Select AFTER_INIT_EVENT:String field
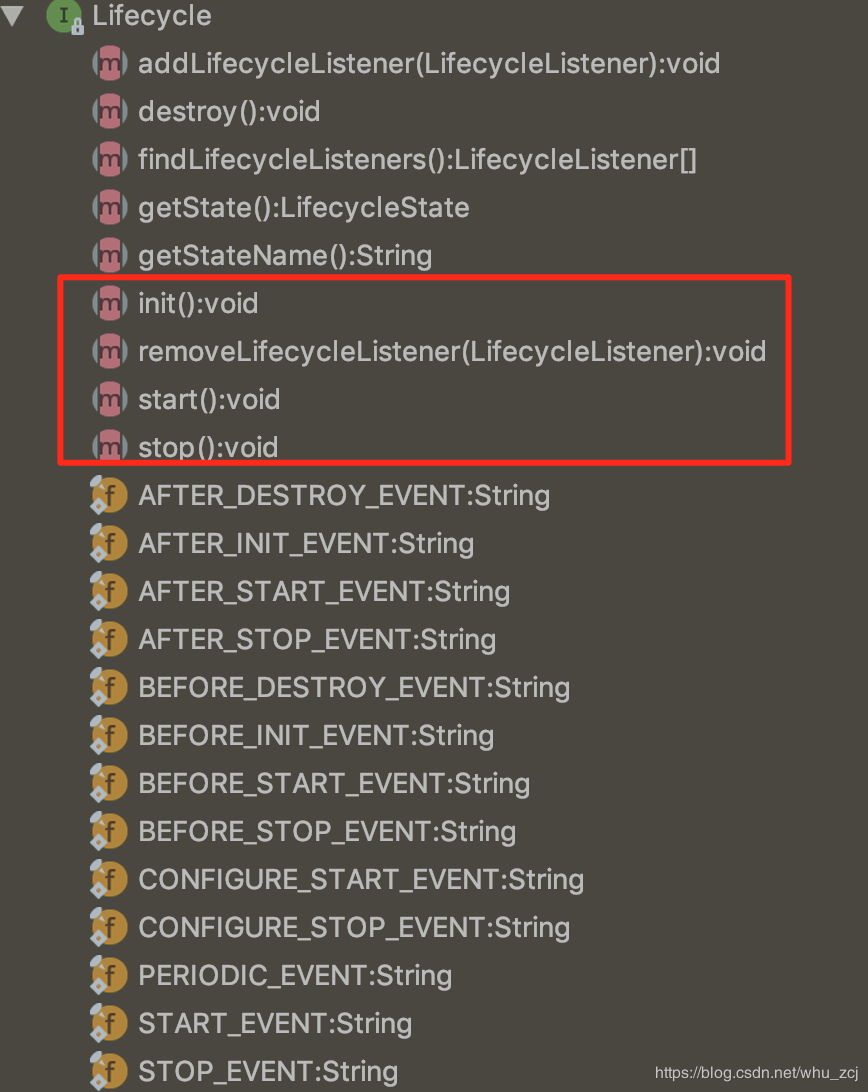This screenshot has width=868, height=1092. pos(307,543)
